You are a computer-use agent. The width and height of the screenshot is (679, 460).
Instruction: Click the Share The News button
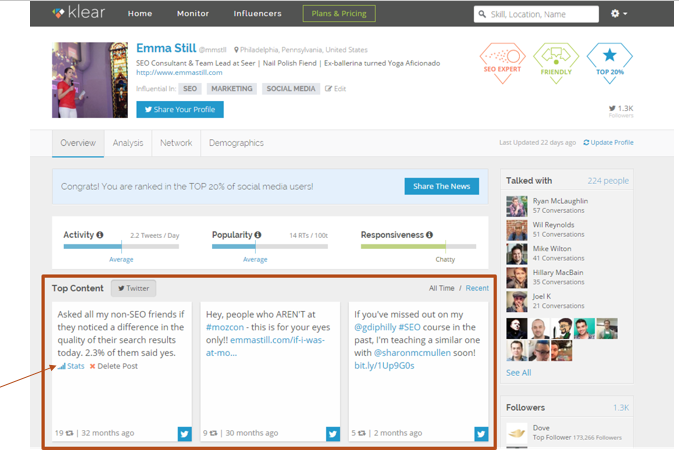click(441, 187)
